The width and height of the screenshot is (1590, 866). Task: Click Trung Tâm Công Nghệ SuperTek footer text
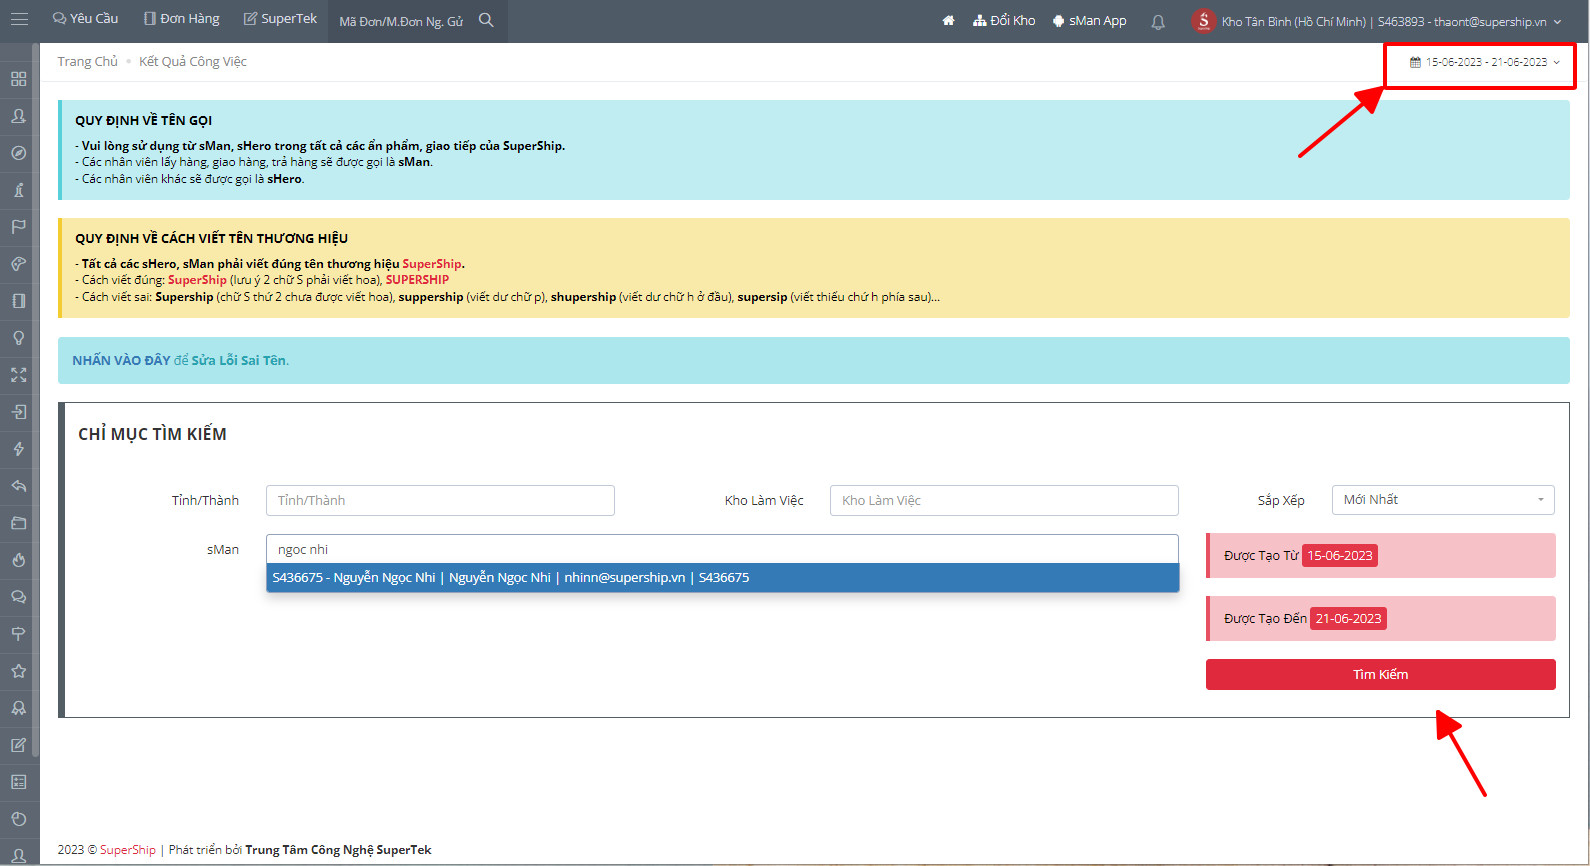(338, 850)
